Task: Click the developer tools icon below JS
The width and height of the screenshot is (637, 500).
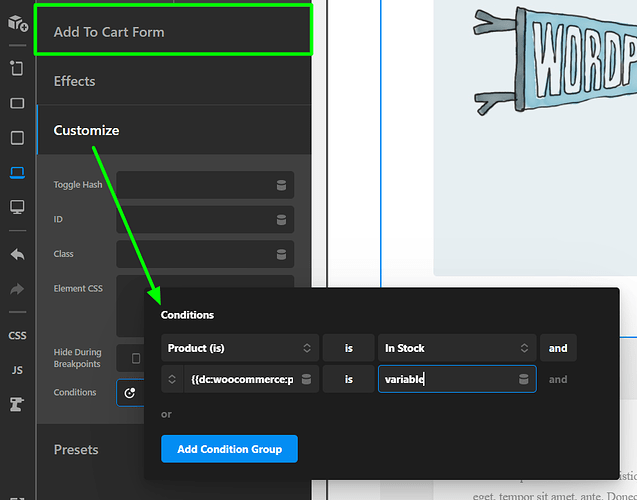Action: 17,405
